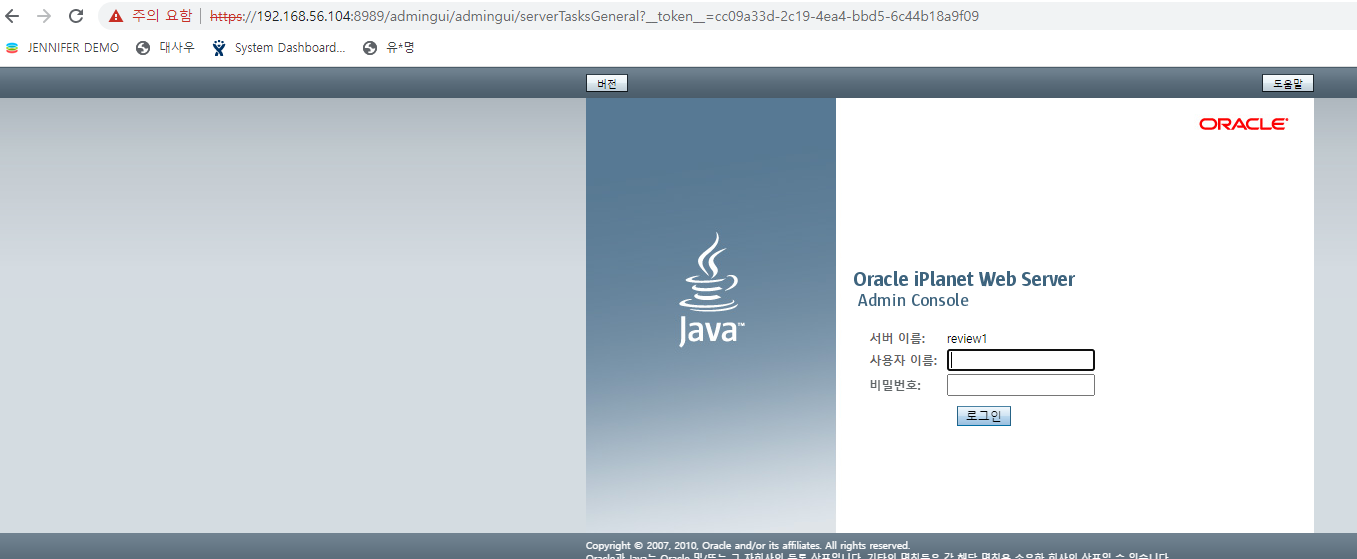Click the Oracle logo

pyautogui.click(x=1244, y=124)
